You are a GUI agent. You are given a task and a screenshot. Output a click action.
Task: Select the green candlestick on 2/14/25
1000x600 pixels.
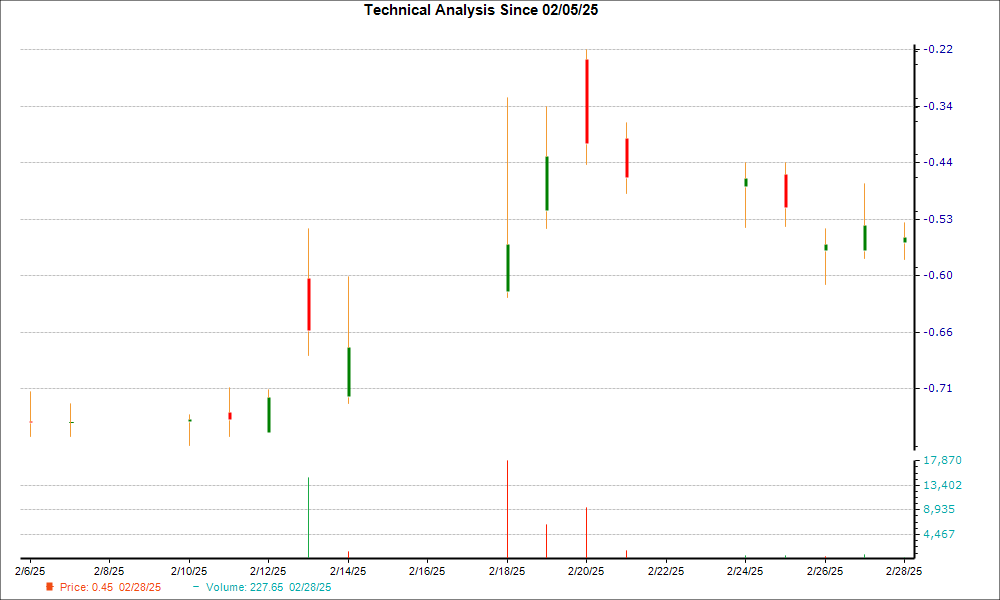click(x=349, y=372)
